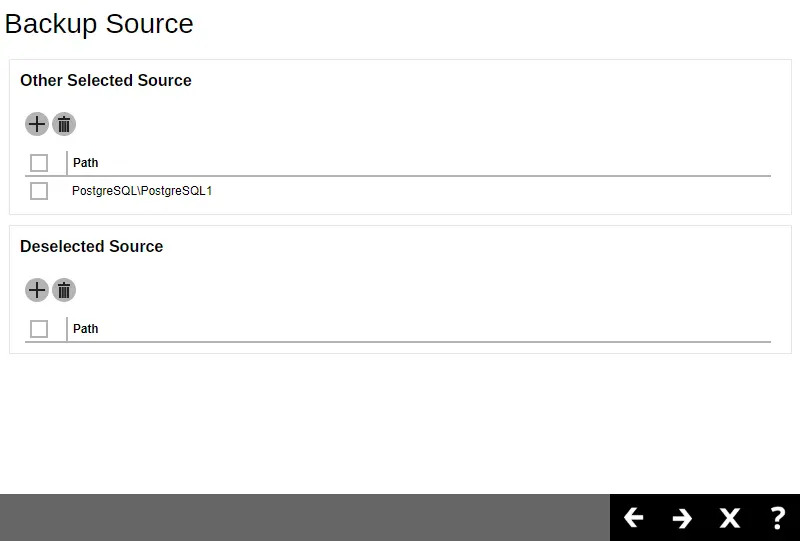Open help with the question mark icon

tap(777, 517)
